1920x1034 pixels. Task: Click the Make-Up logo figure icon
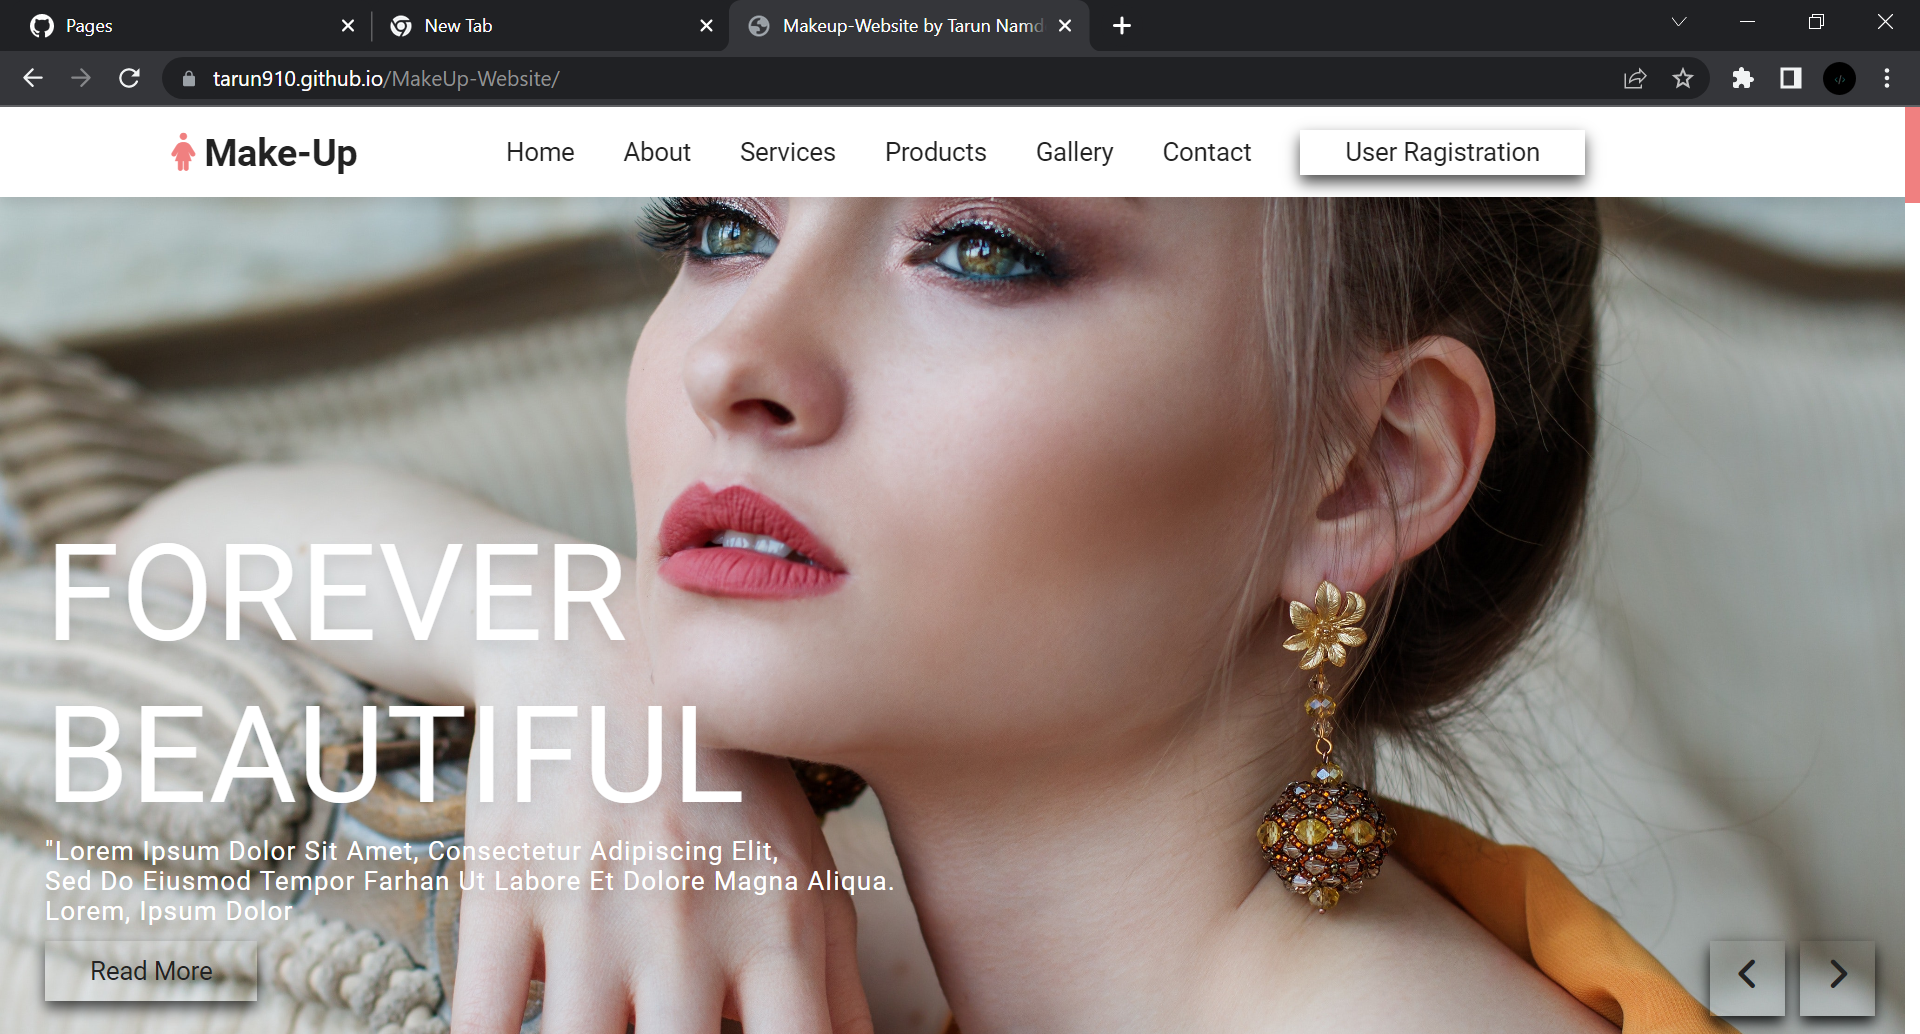(182, 152)
